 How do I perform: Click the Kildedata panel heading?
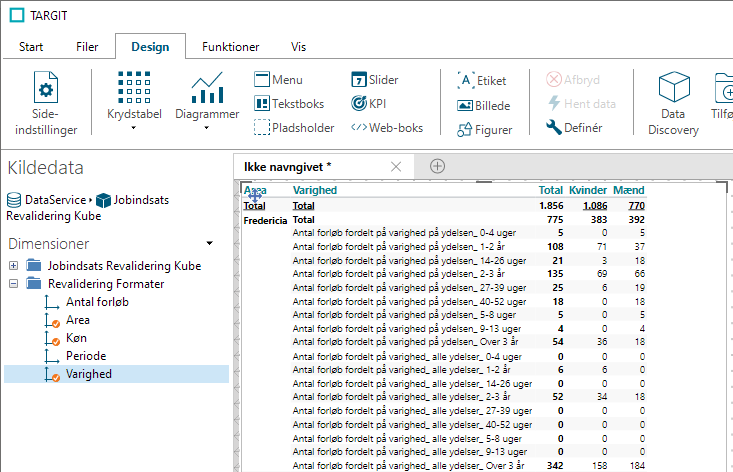point(45,167)
